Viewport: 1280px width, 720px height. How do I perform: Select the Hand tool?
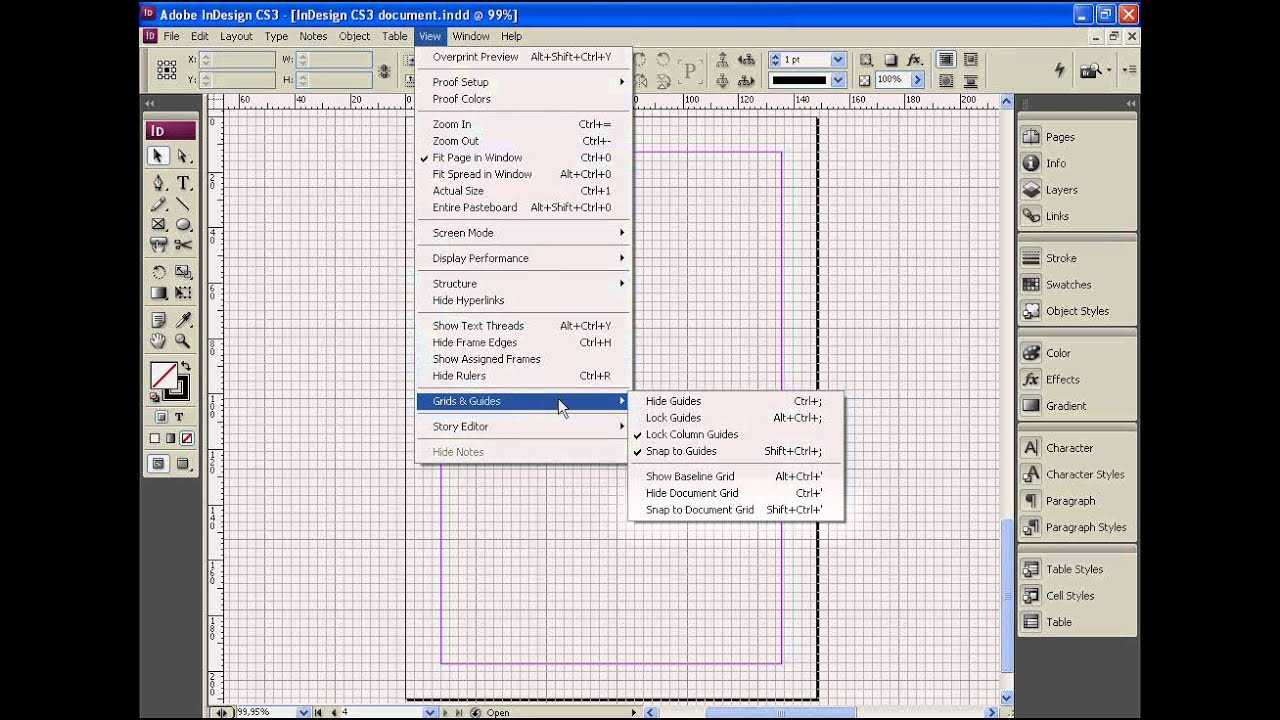click(158, 341)
